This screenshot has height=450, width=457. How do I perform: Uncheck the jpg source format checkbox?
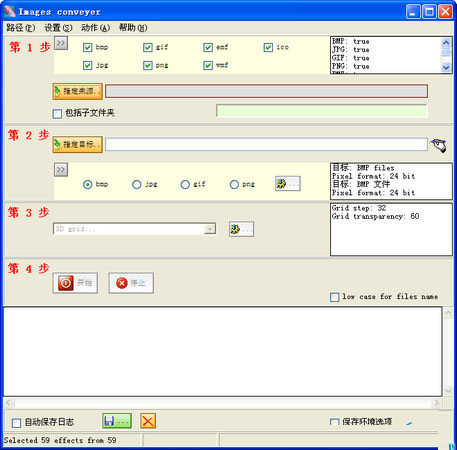(x=87, y=65)
